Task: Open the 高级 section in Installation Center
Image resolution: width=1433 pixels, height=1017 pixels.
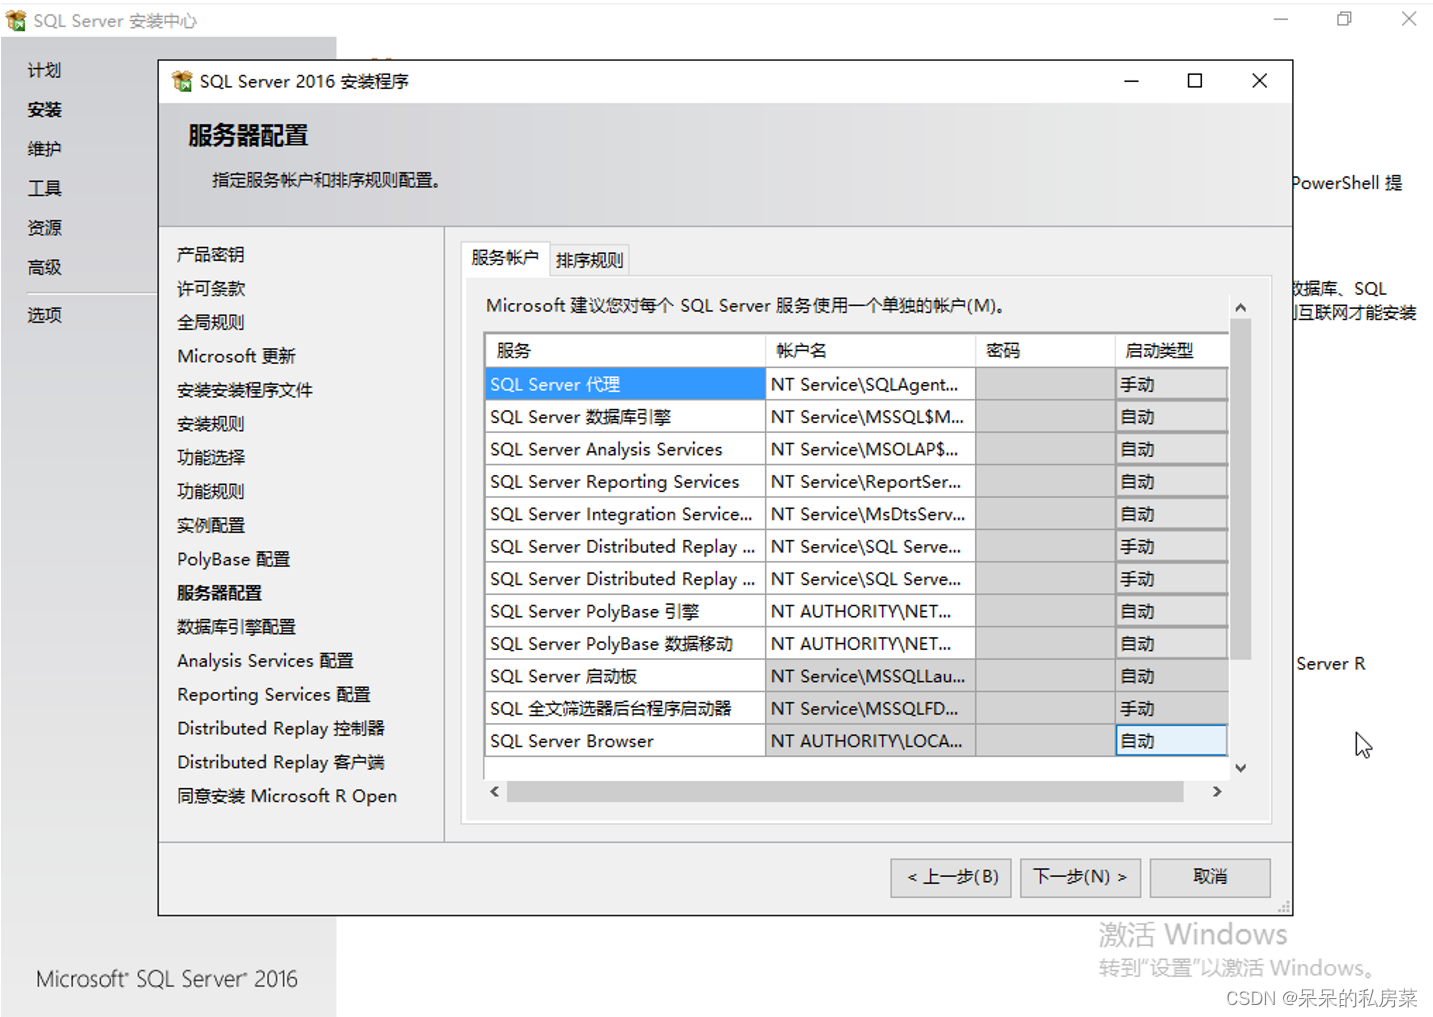Action: coord(44,267)
